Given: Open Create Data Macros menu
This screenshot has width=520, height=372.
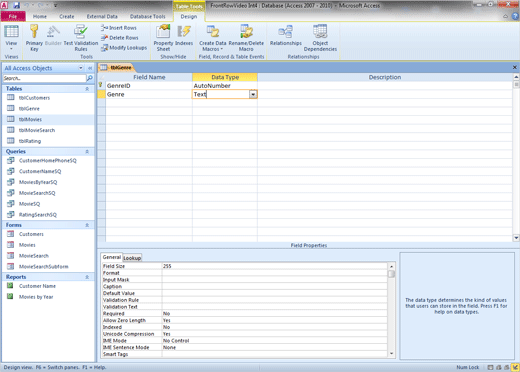Looking at the screenshot, I should point(213,38).
